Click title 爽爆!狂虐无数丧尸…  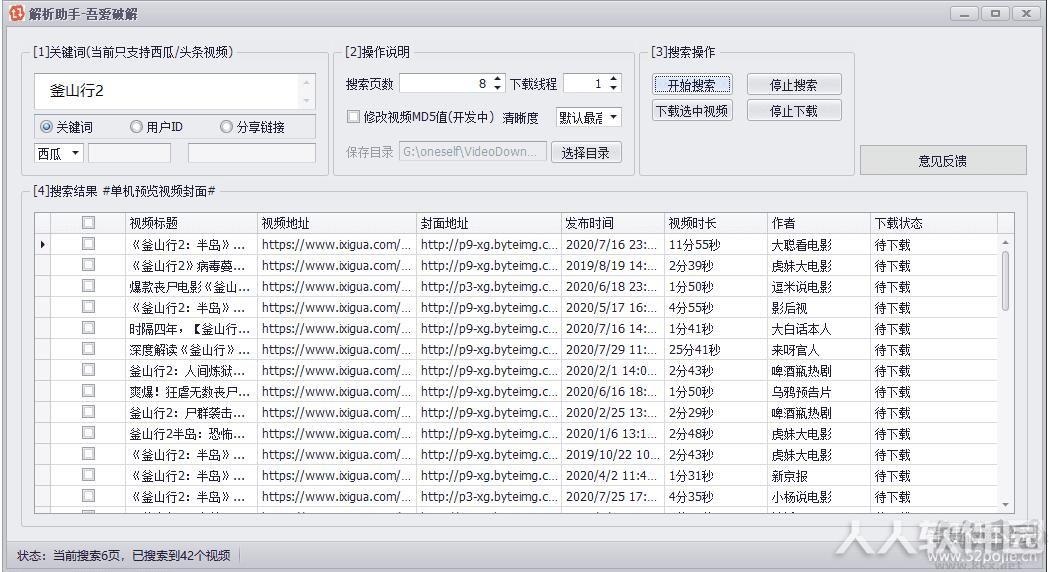coord(189,391)
